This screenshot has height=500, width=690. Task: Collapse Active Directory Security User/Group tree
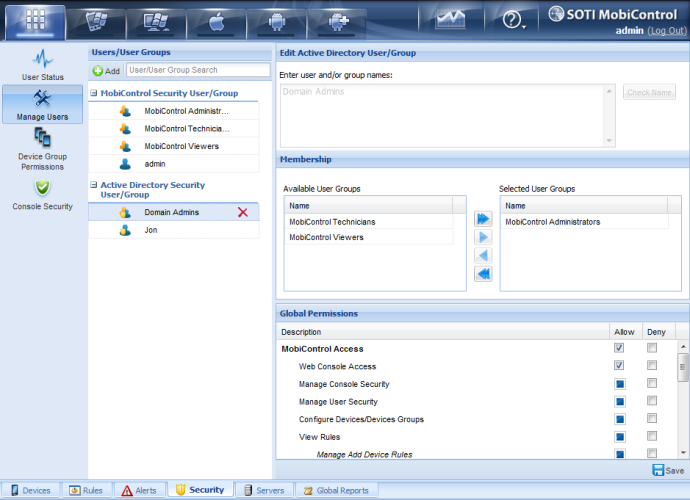pos(94,185)
